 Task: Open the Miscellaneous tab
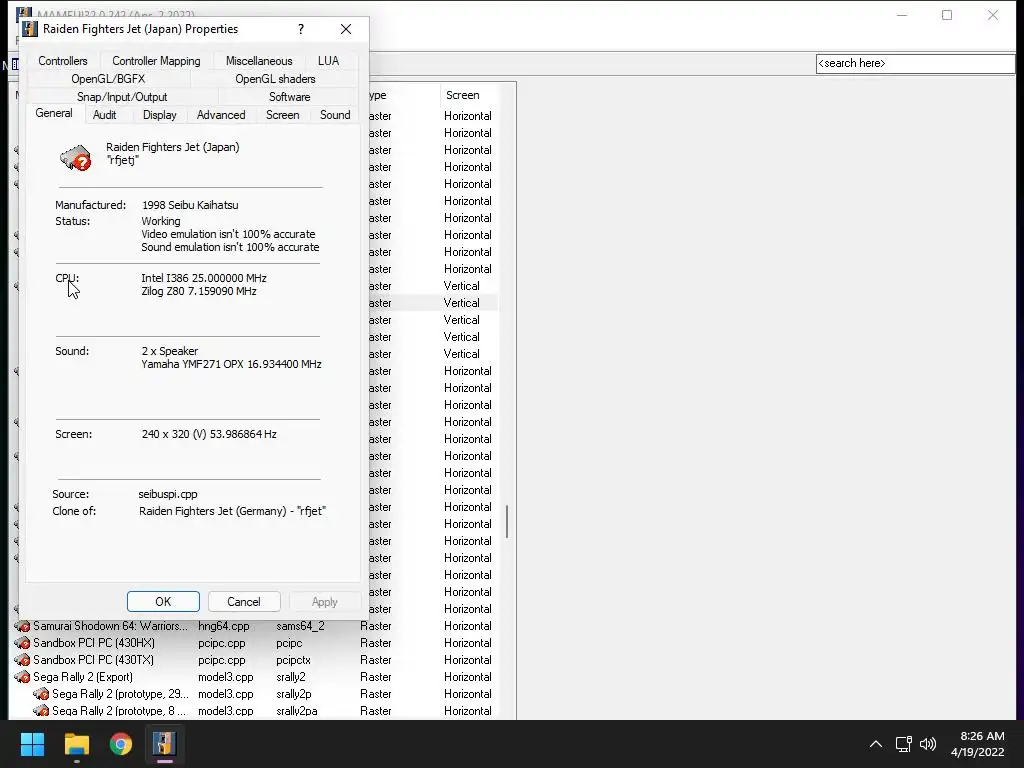tap(259, 61)
